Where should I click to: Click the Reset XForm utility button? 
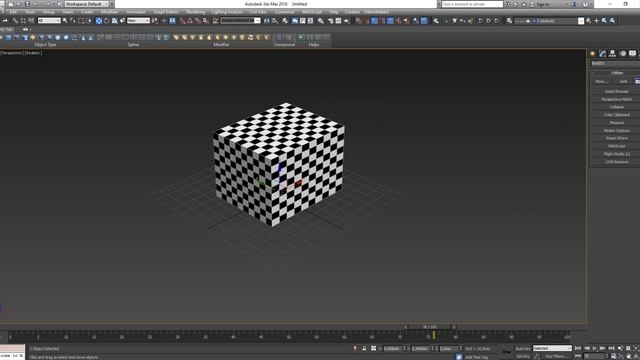pos(616,138)
